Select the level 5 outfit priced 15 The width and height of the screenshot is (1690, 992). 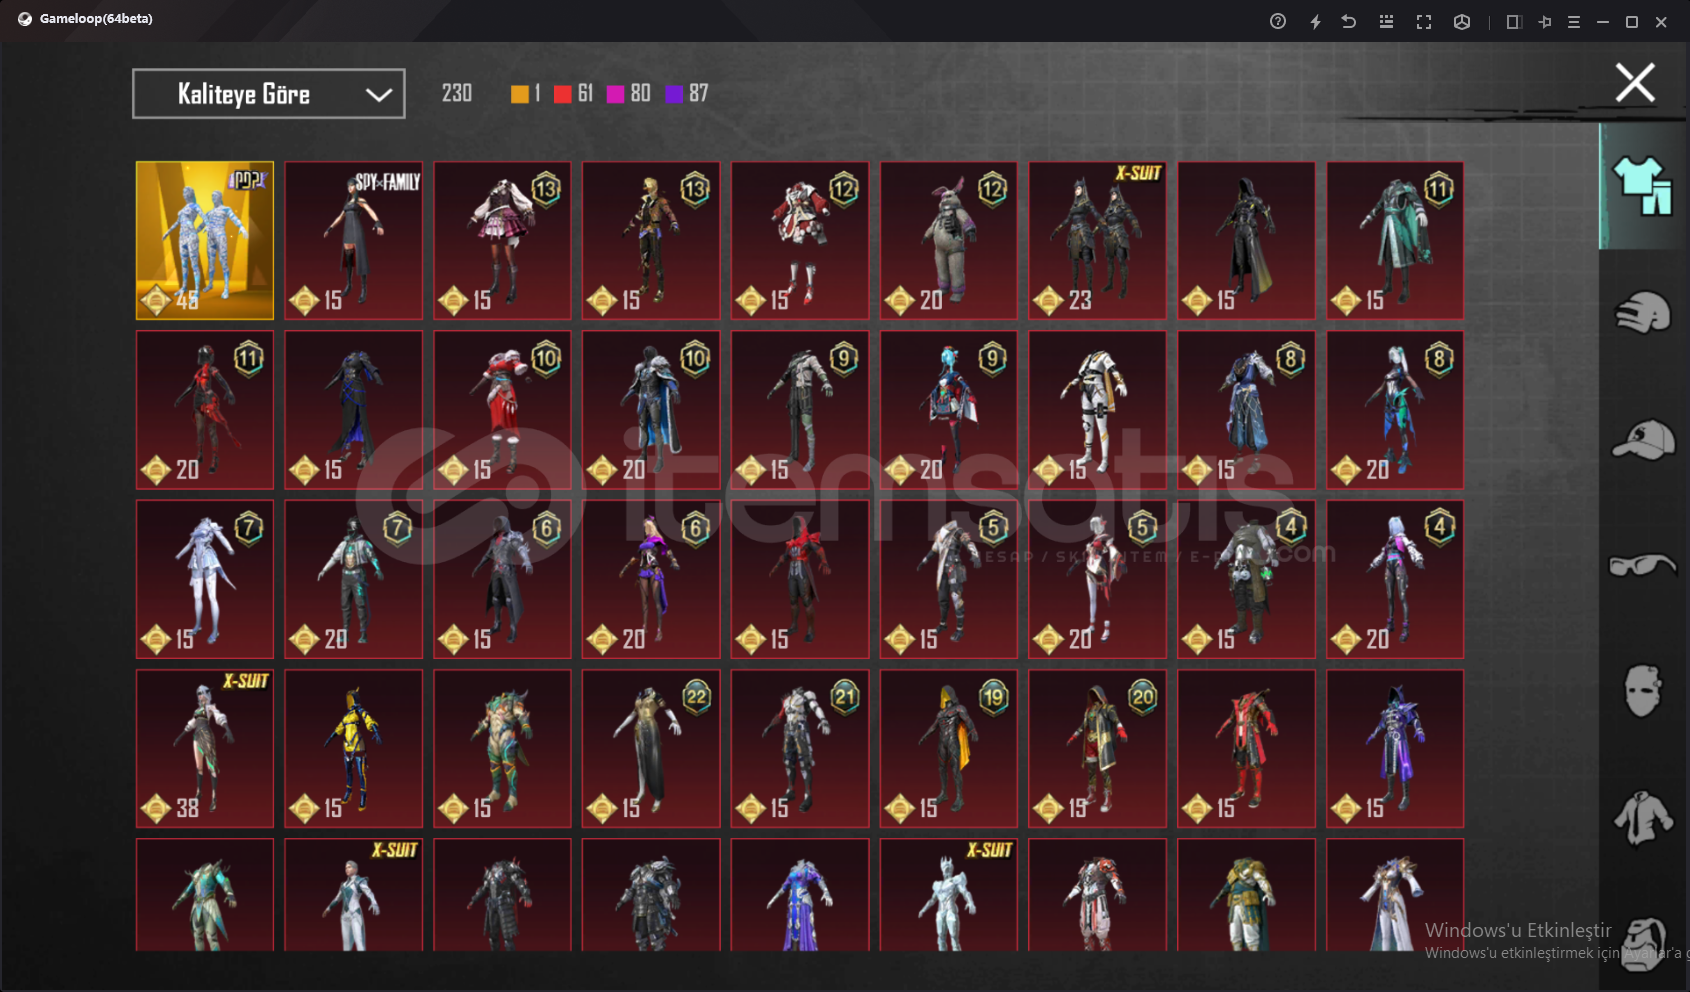949,580
